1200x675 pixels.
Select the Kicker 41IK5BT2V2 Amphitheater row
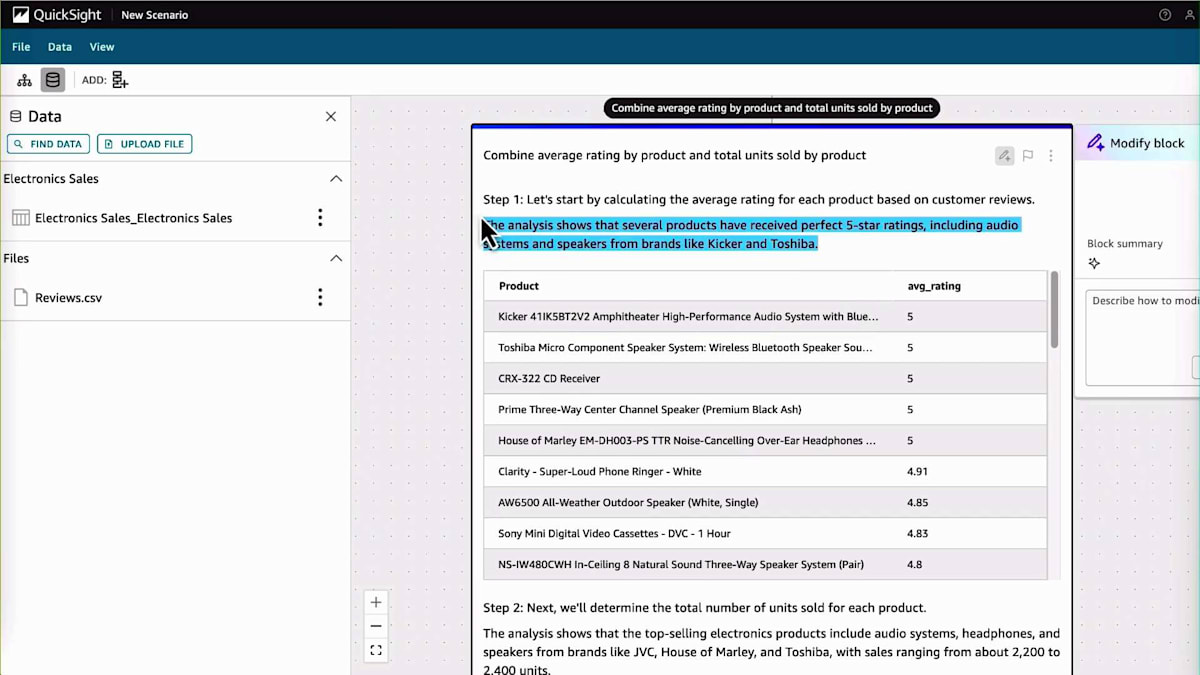click(x=765, y=317)
